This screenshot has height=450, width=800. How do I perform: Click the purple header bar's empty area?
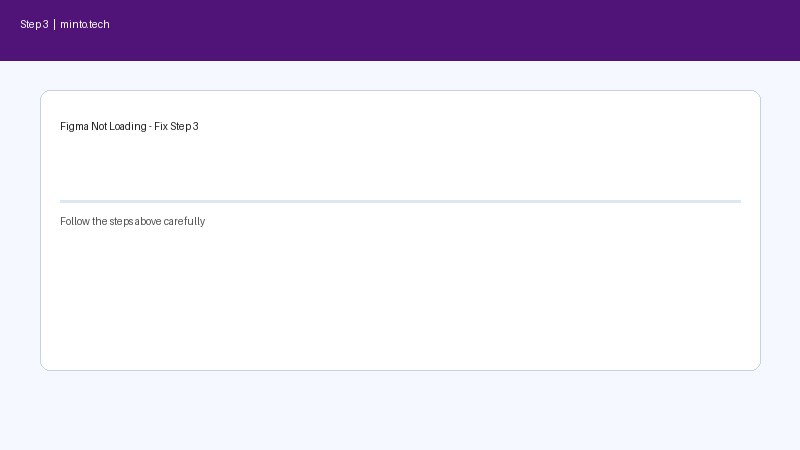tap(400, 30)
